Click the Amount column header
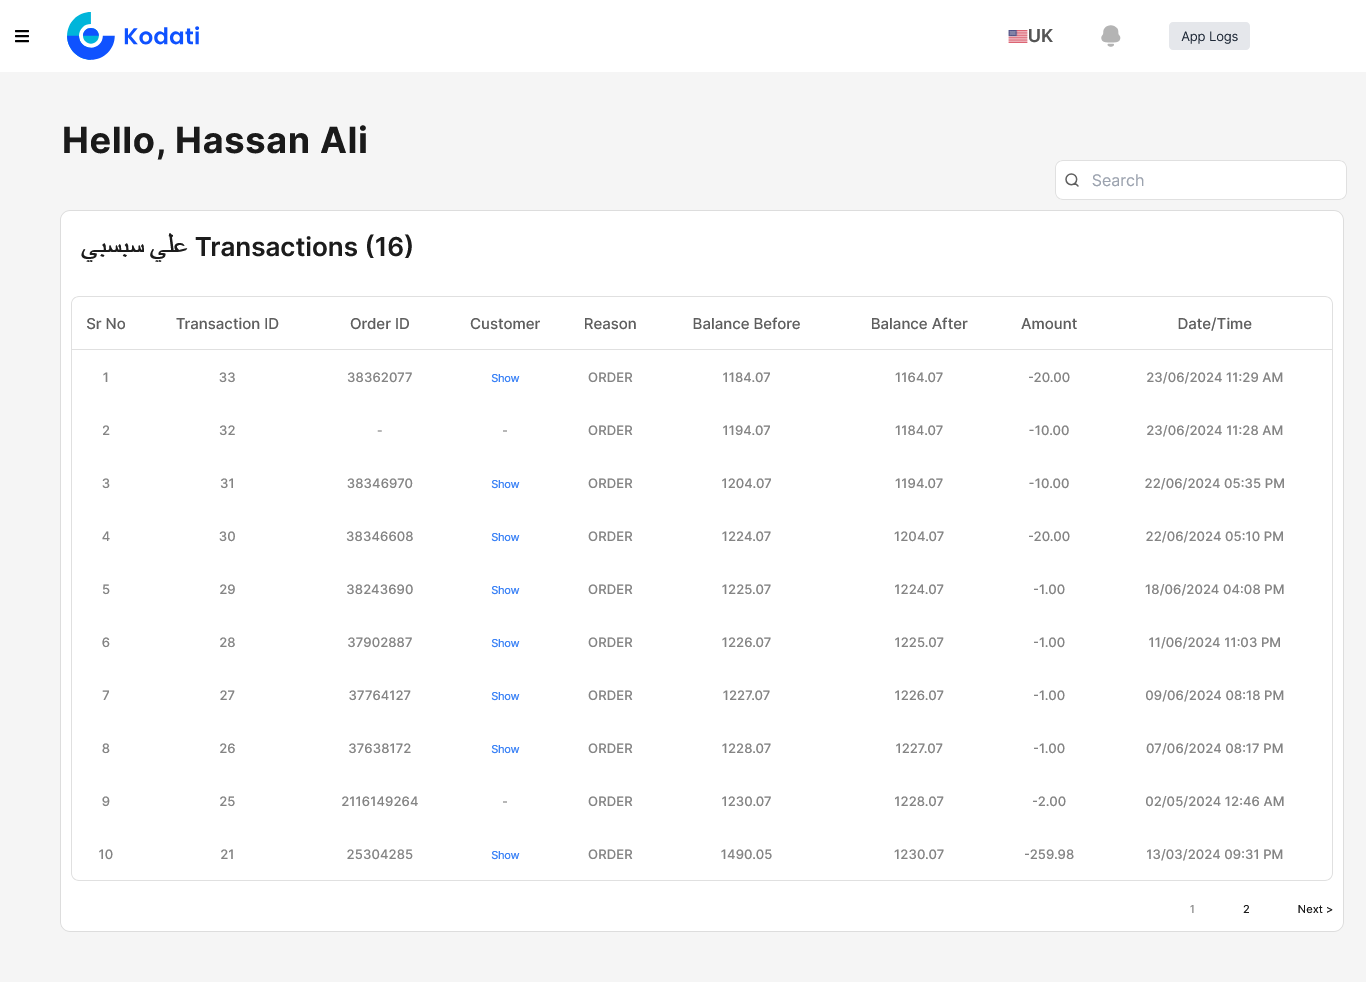 [1049, 324]
